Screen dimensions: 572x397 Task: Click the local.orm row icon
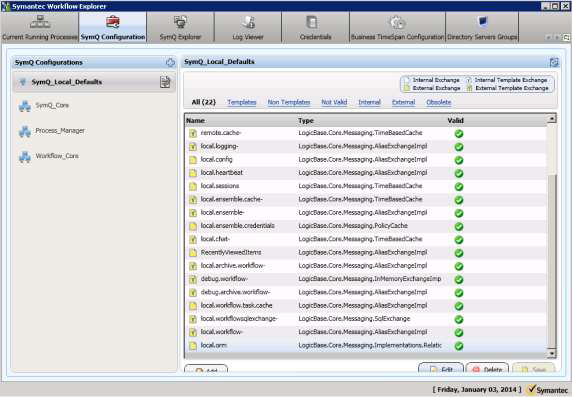[193, 346]
